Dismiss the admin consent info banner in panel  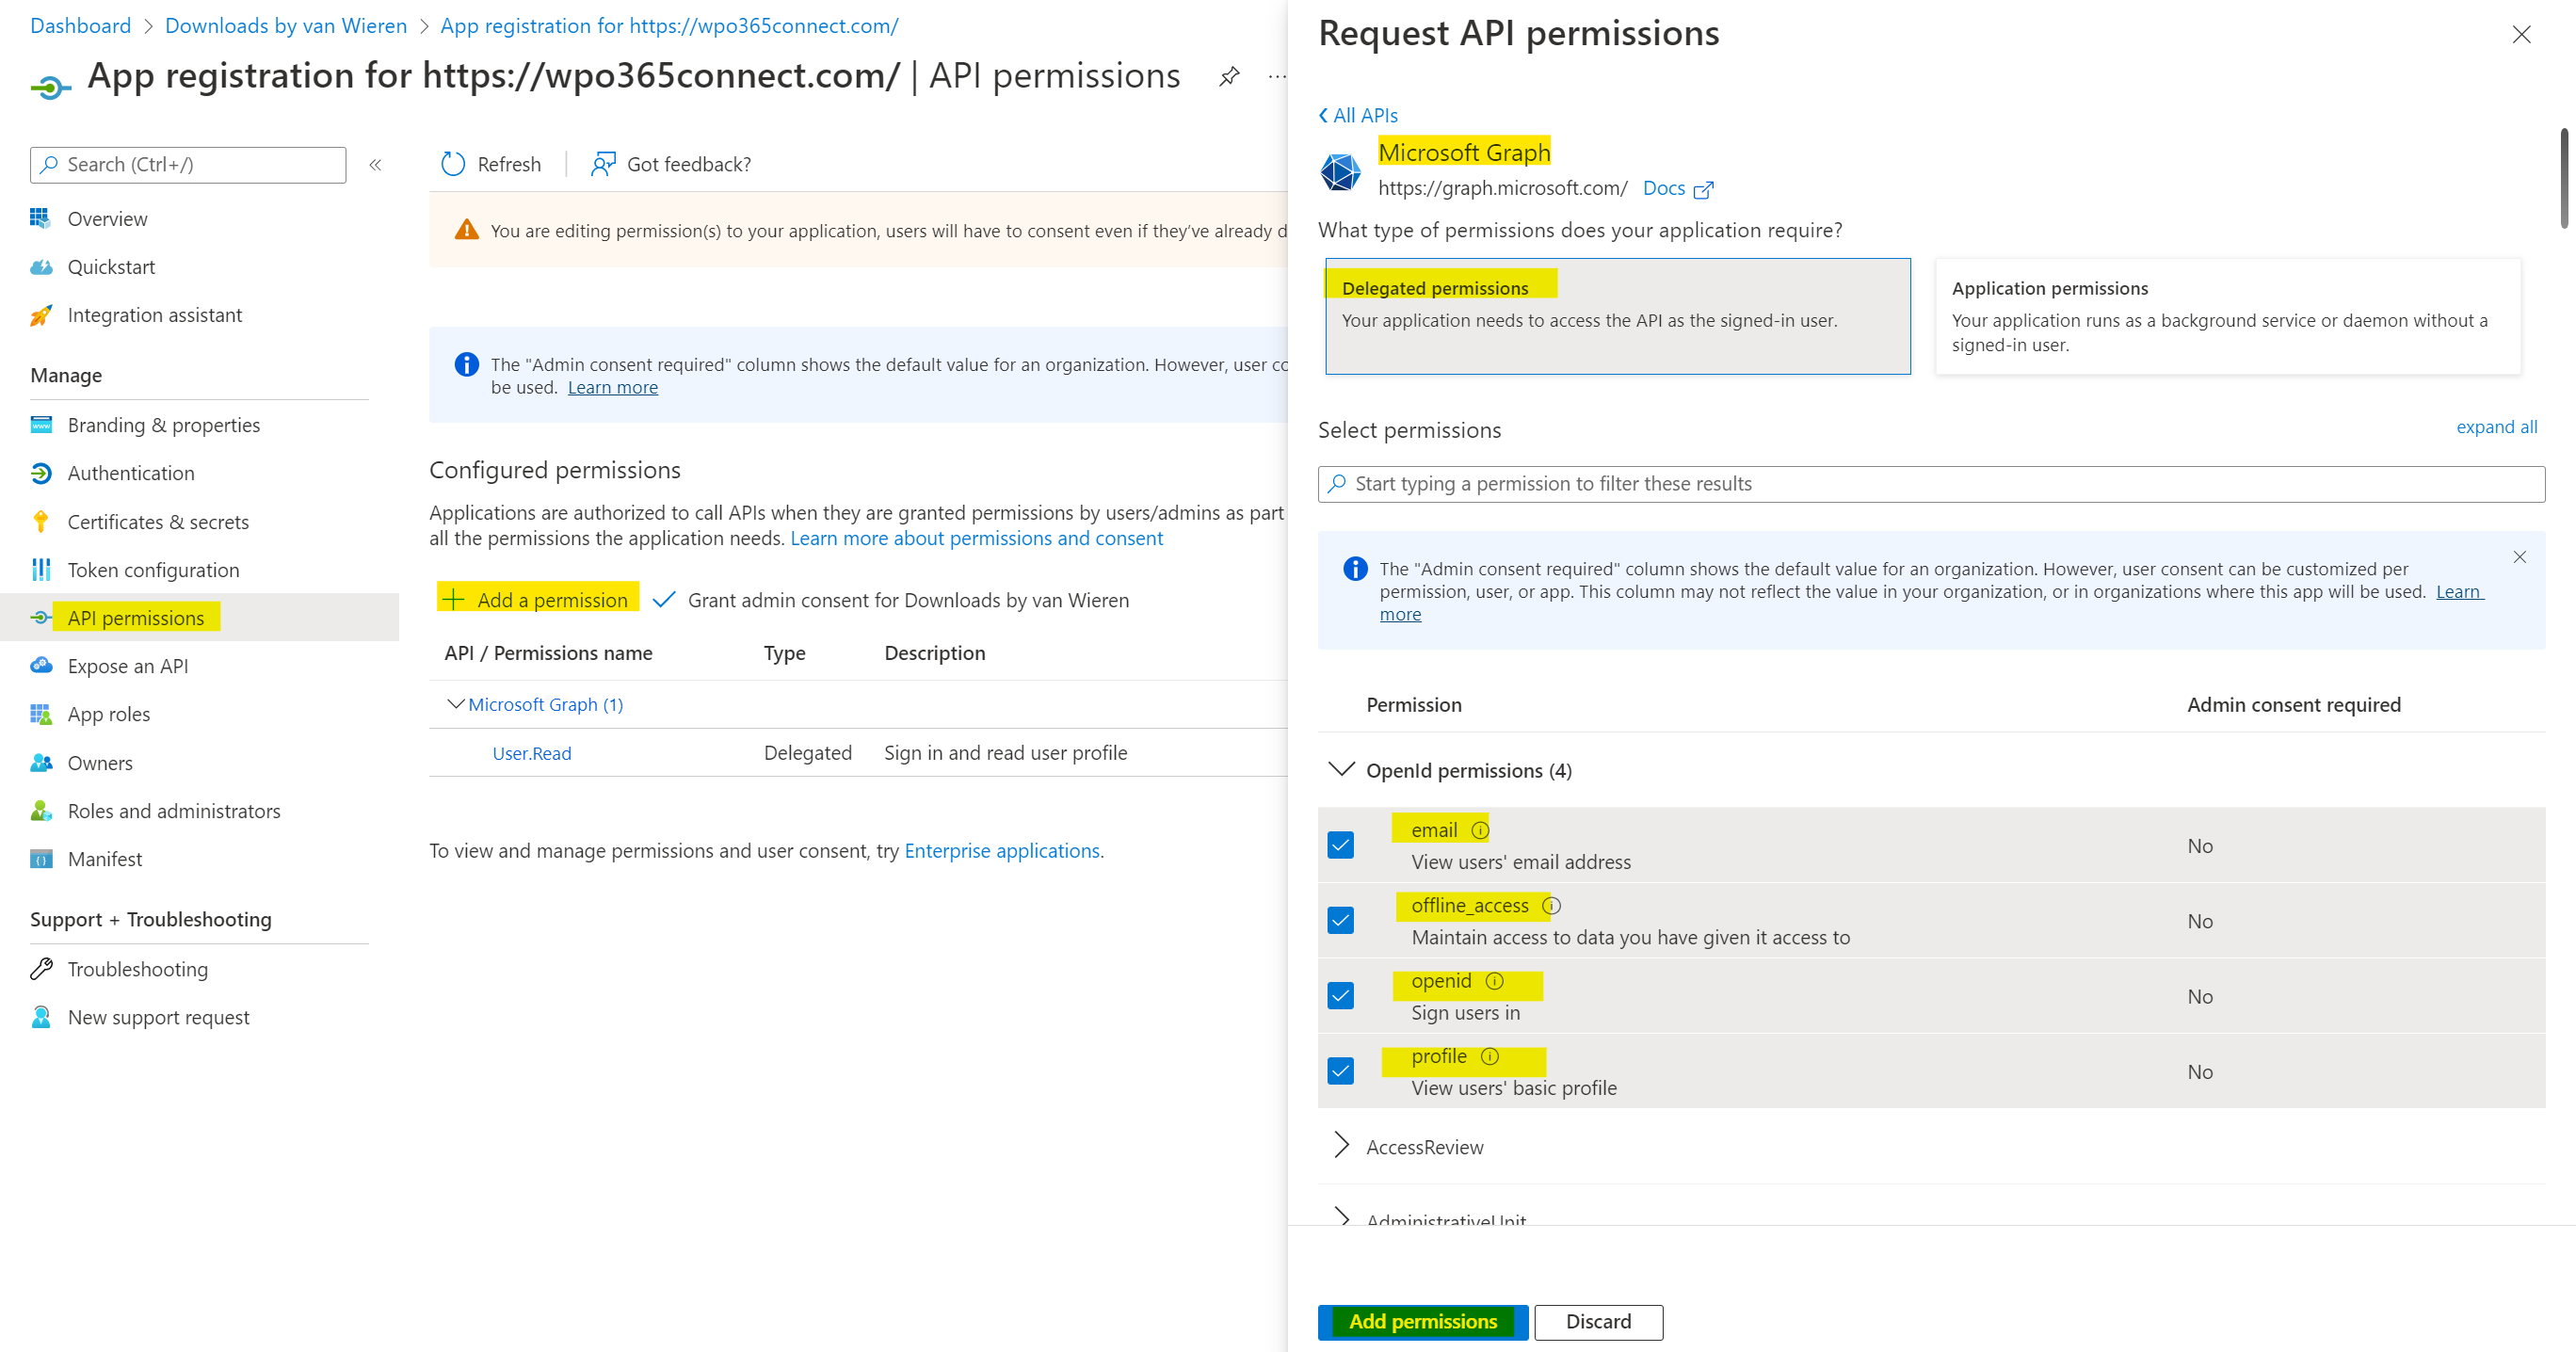click(2519, 557)
